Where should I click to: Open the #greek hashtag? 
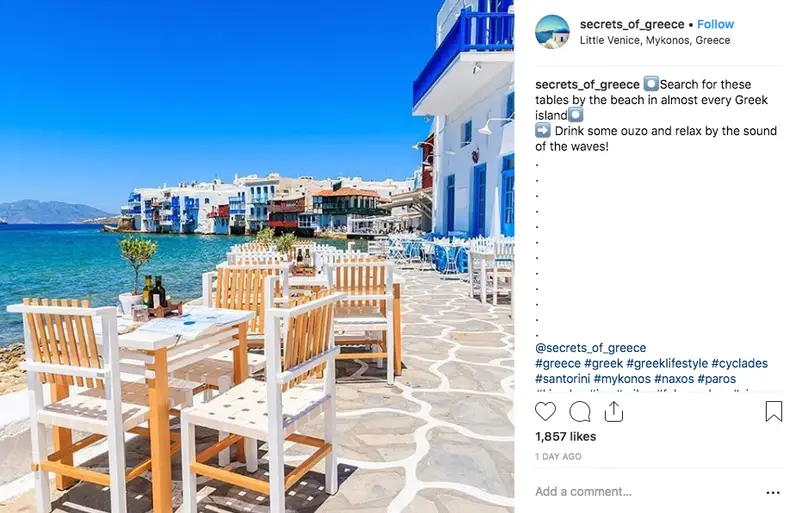click(x=604, y=363)
